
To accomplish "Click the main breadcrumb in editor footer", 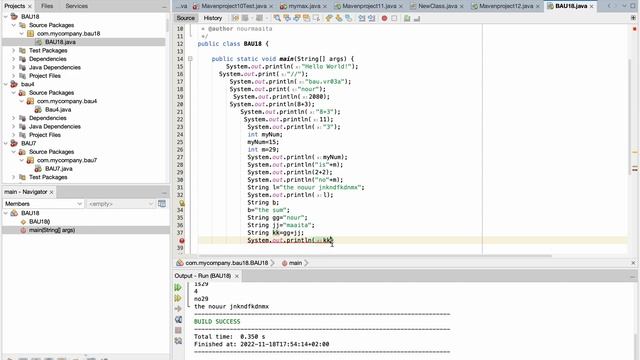I will coord(295,263).
